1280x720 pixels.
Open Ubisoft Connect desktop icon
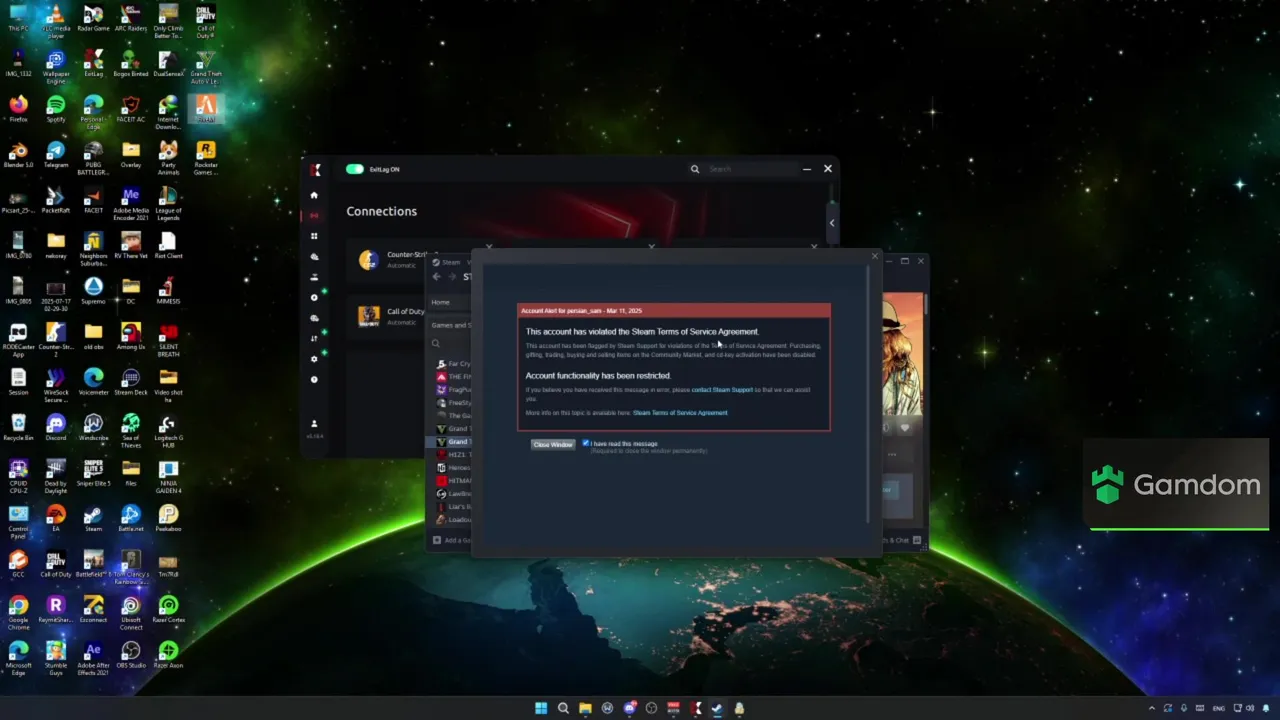(131, 612)
